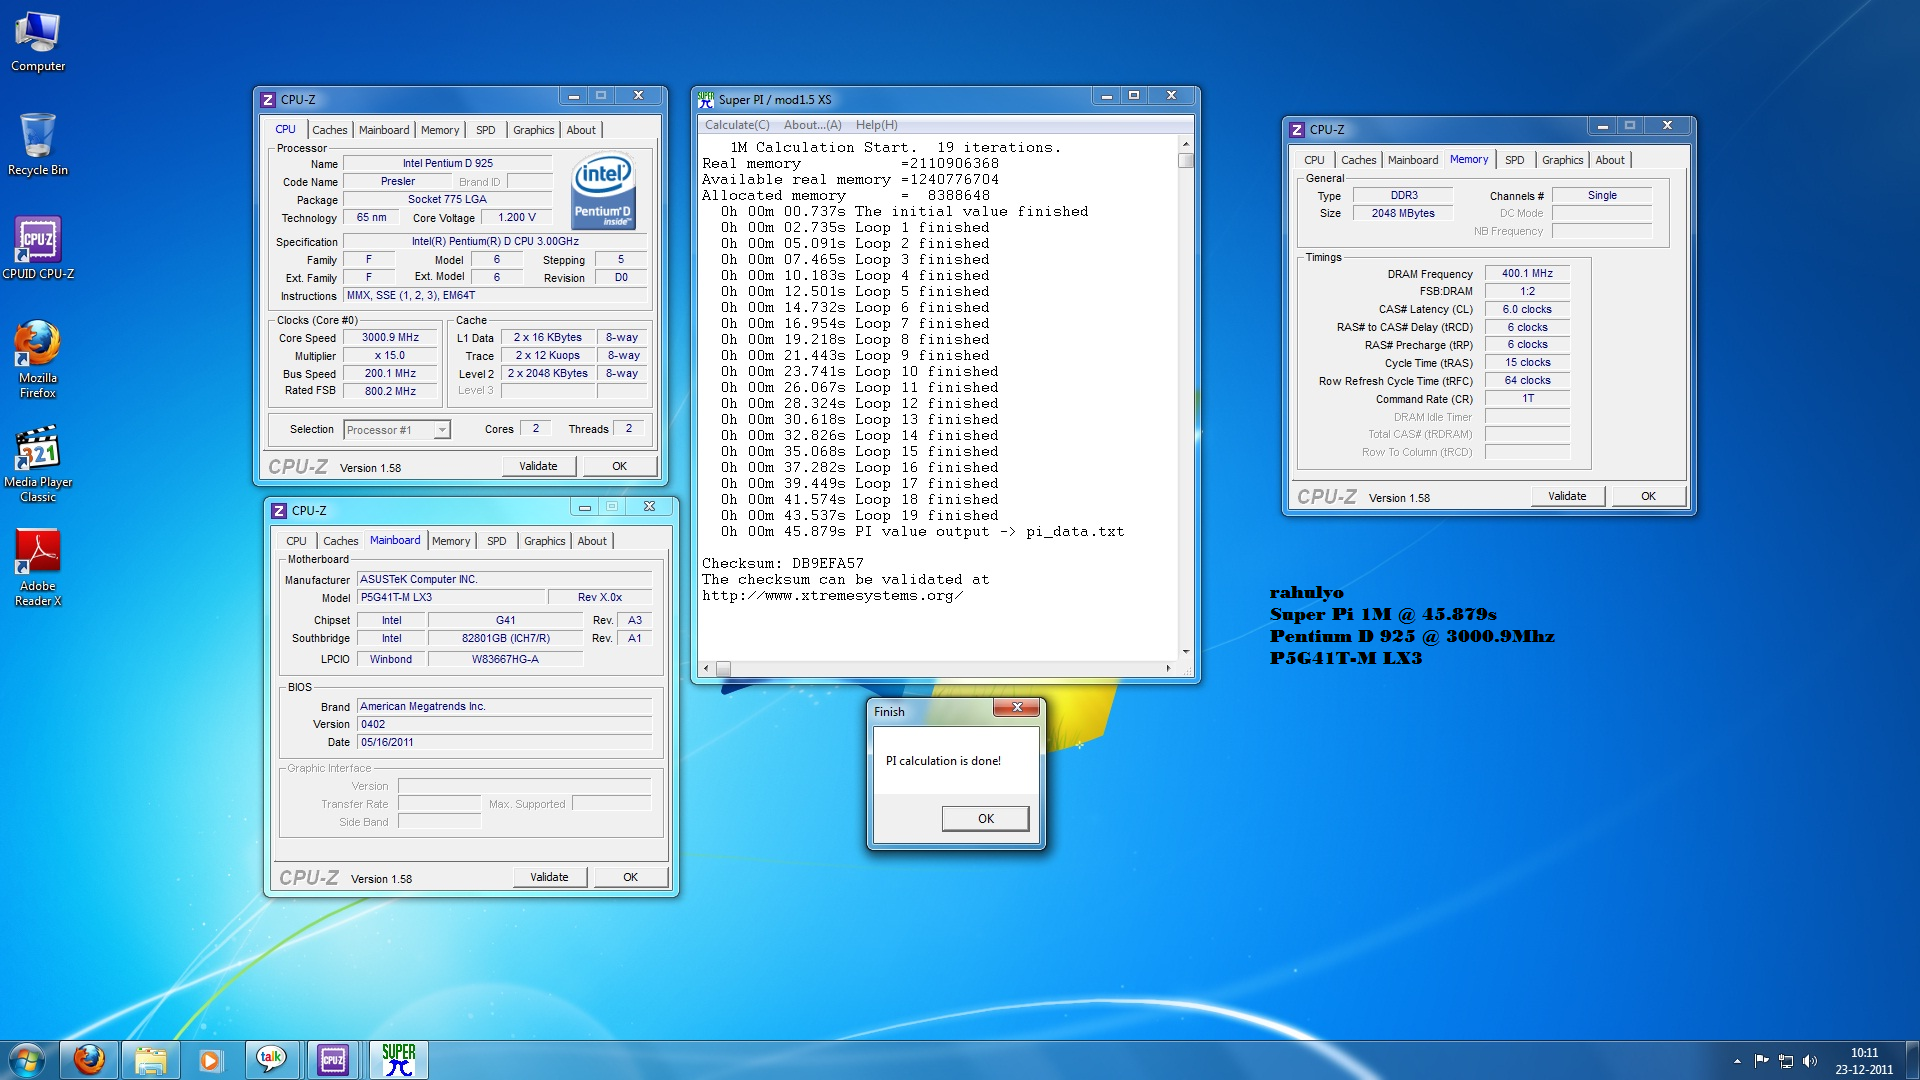Click Show Desktop button at taskbar end
1920x1080 pixels.
1912,1060
